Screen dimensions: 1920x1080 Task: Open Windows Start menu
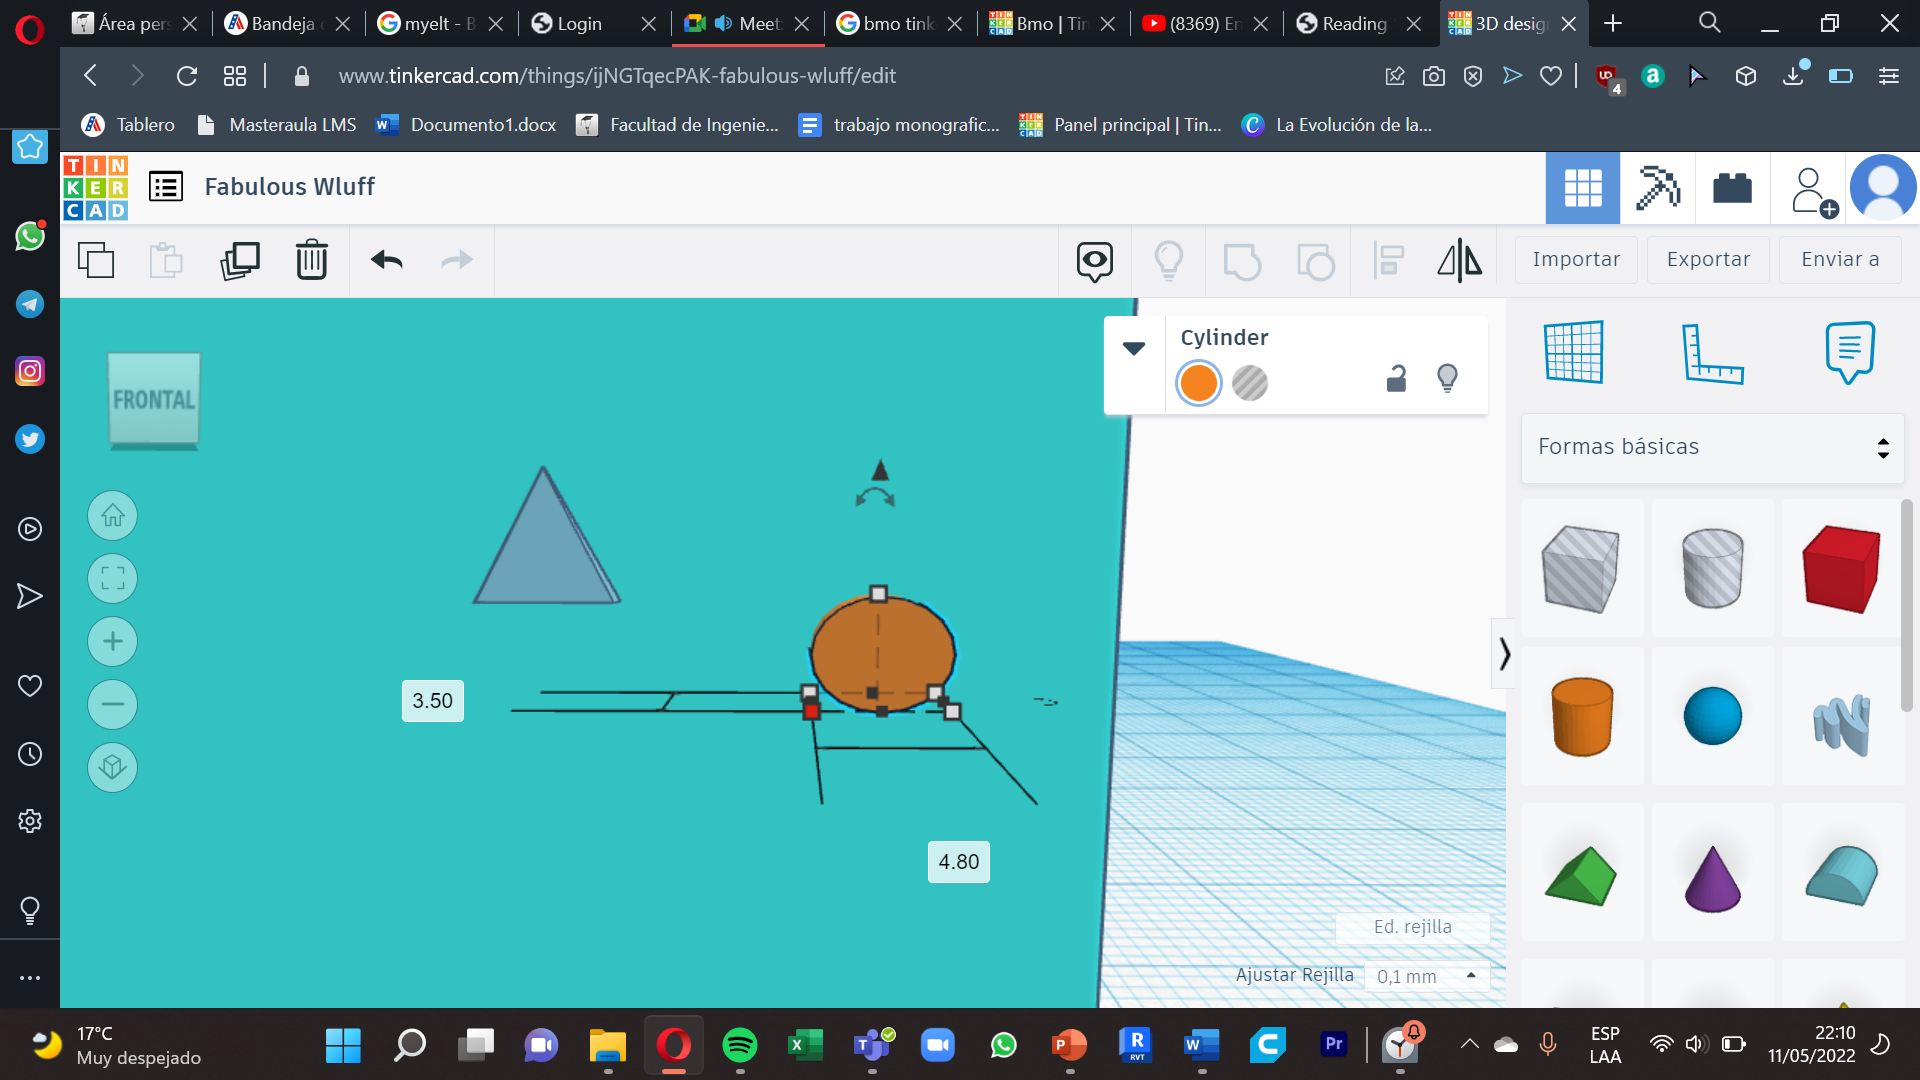[x=343, y=1046]
